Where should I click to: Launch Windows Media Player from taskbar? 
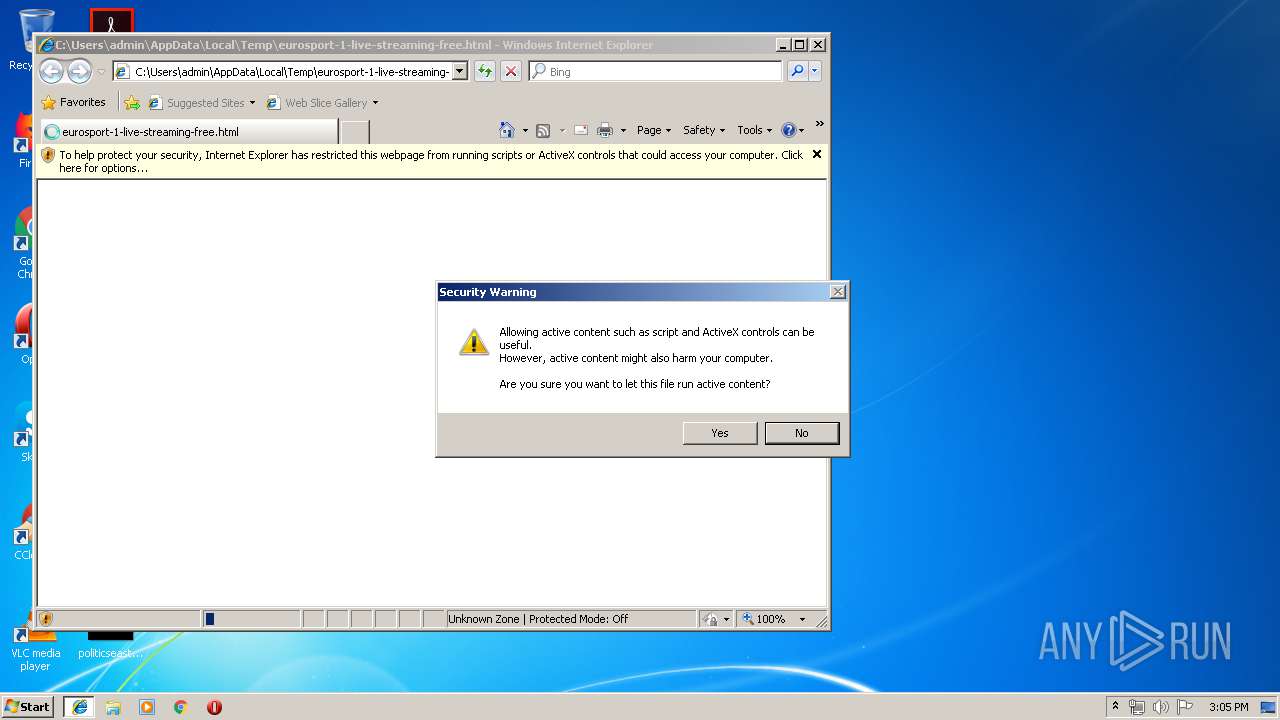point(147,706)
